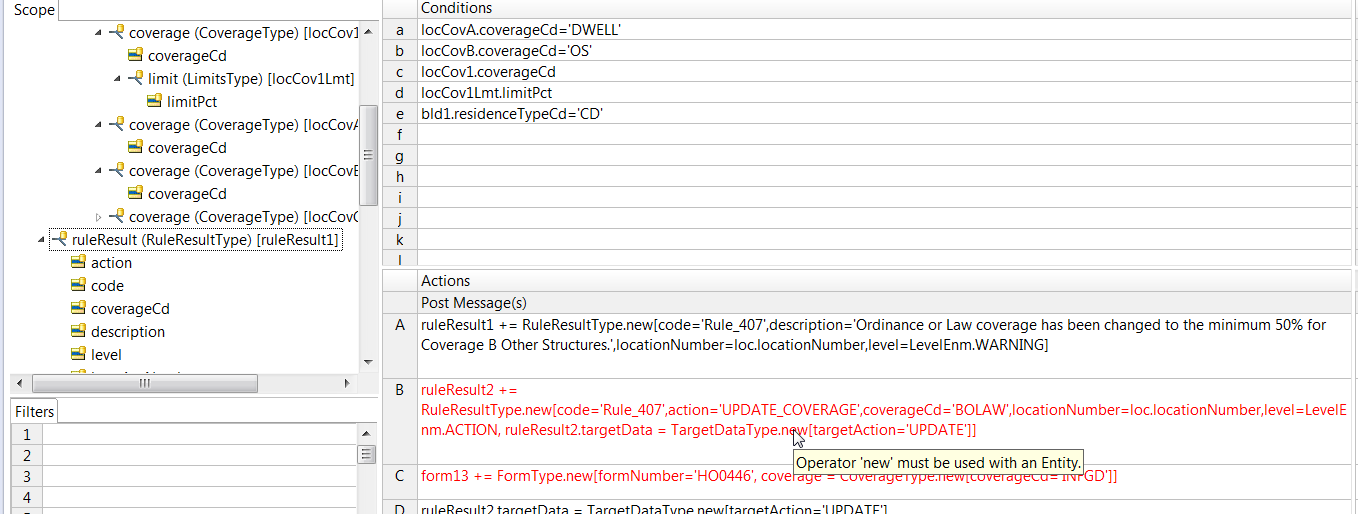This screenshot has width=1358, height=514.
Task: Collapse the locCovB coverage tree node
Action: 99,171
